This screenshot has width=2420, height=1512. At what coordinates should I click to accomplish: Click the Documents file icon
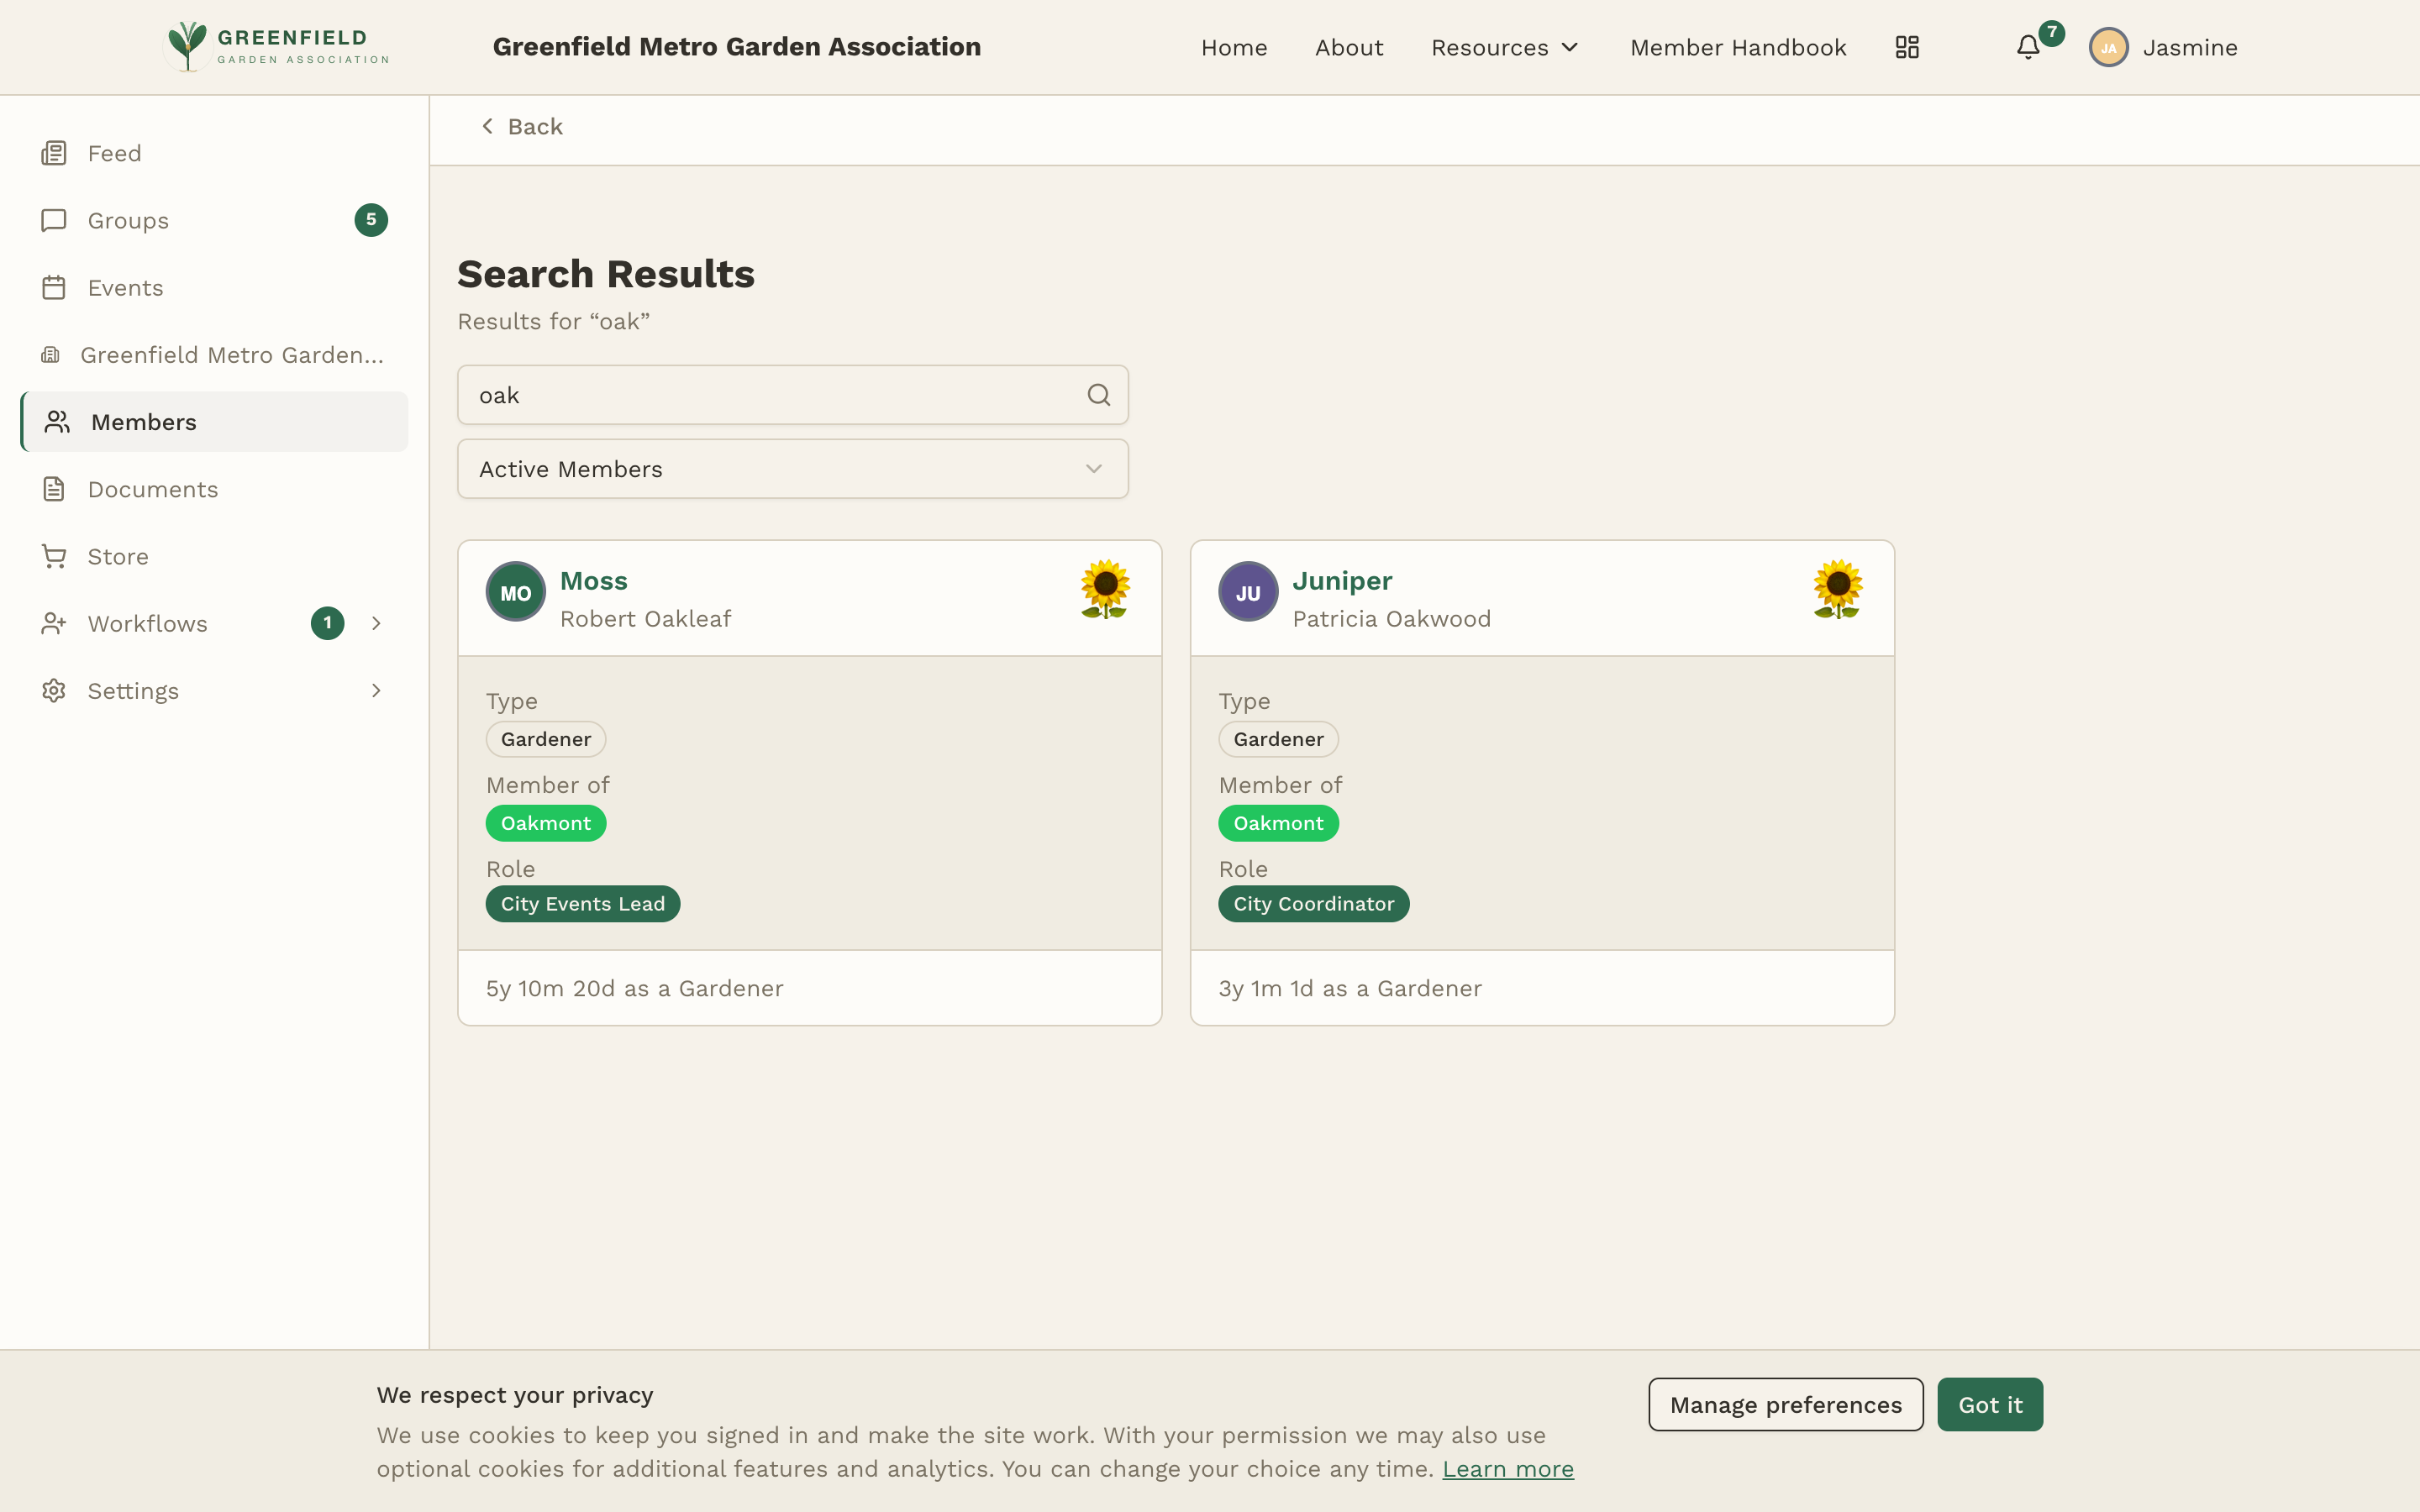pyautogui.click(x=54, y=489)
